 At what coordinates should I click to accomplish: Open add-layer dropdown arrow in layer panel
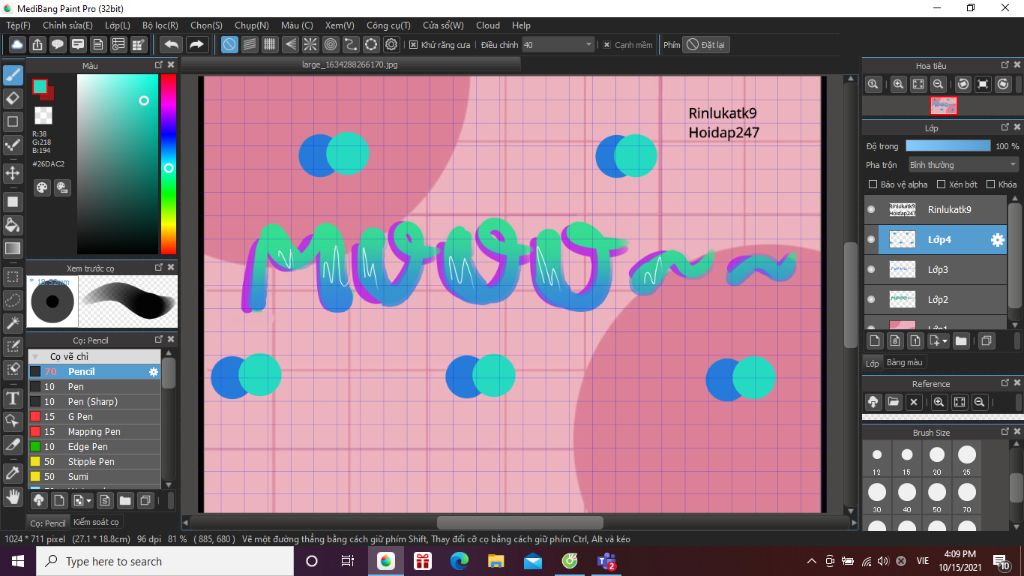[x=944, y=342]
